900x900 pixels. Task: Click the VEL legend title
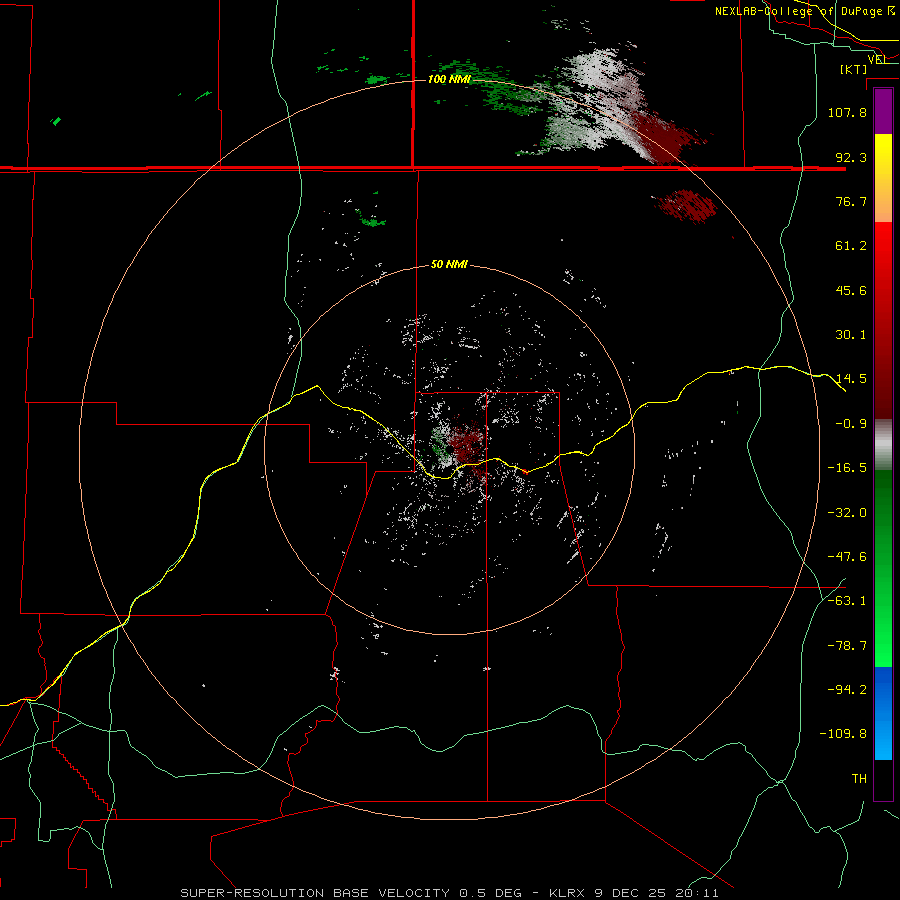[877, 59]
